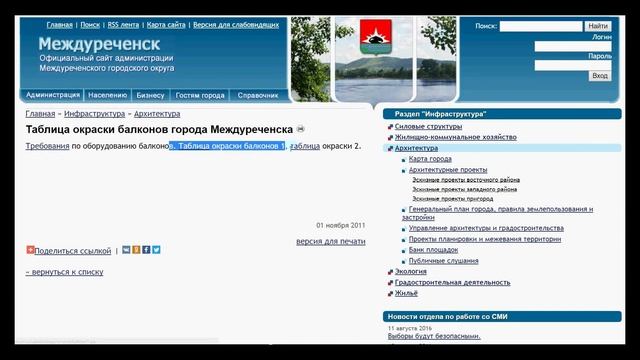
Task: Open news Выборы будут безопасными
Action: [434, 336]
